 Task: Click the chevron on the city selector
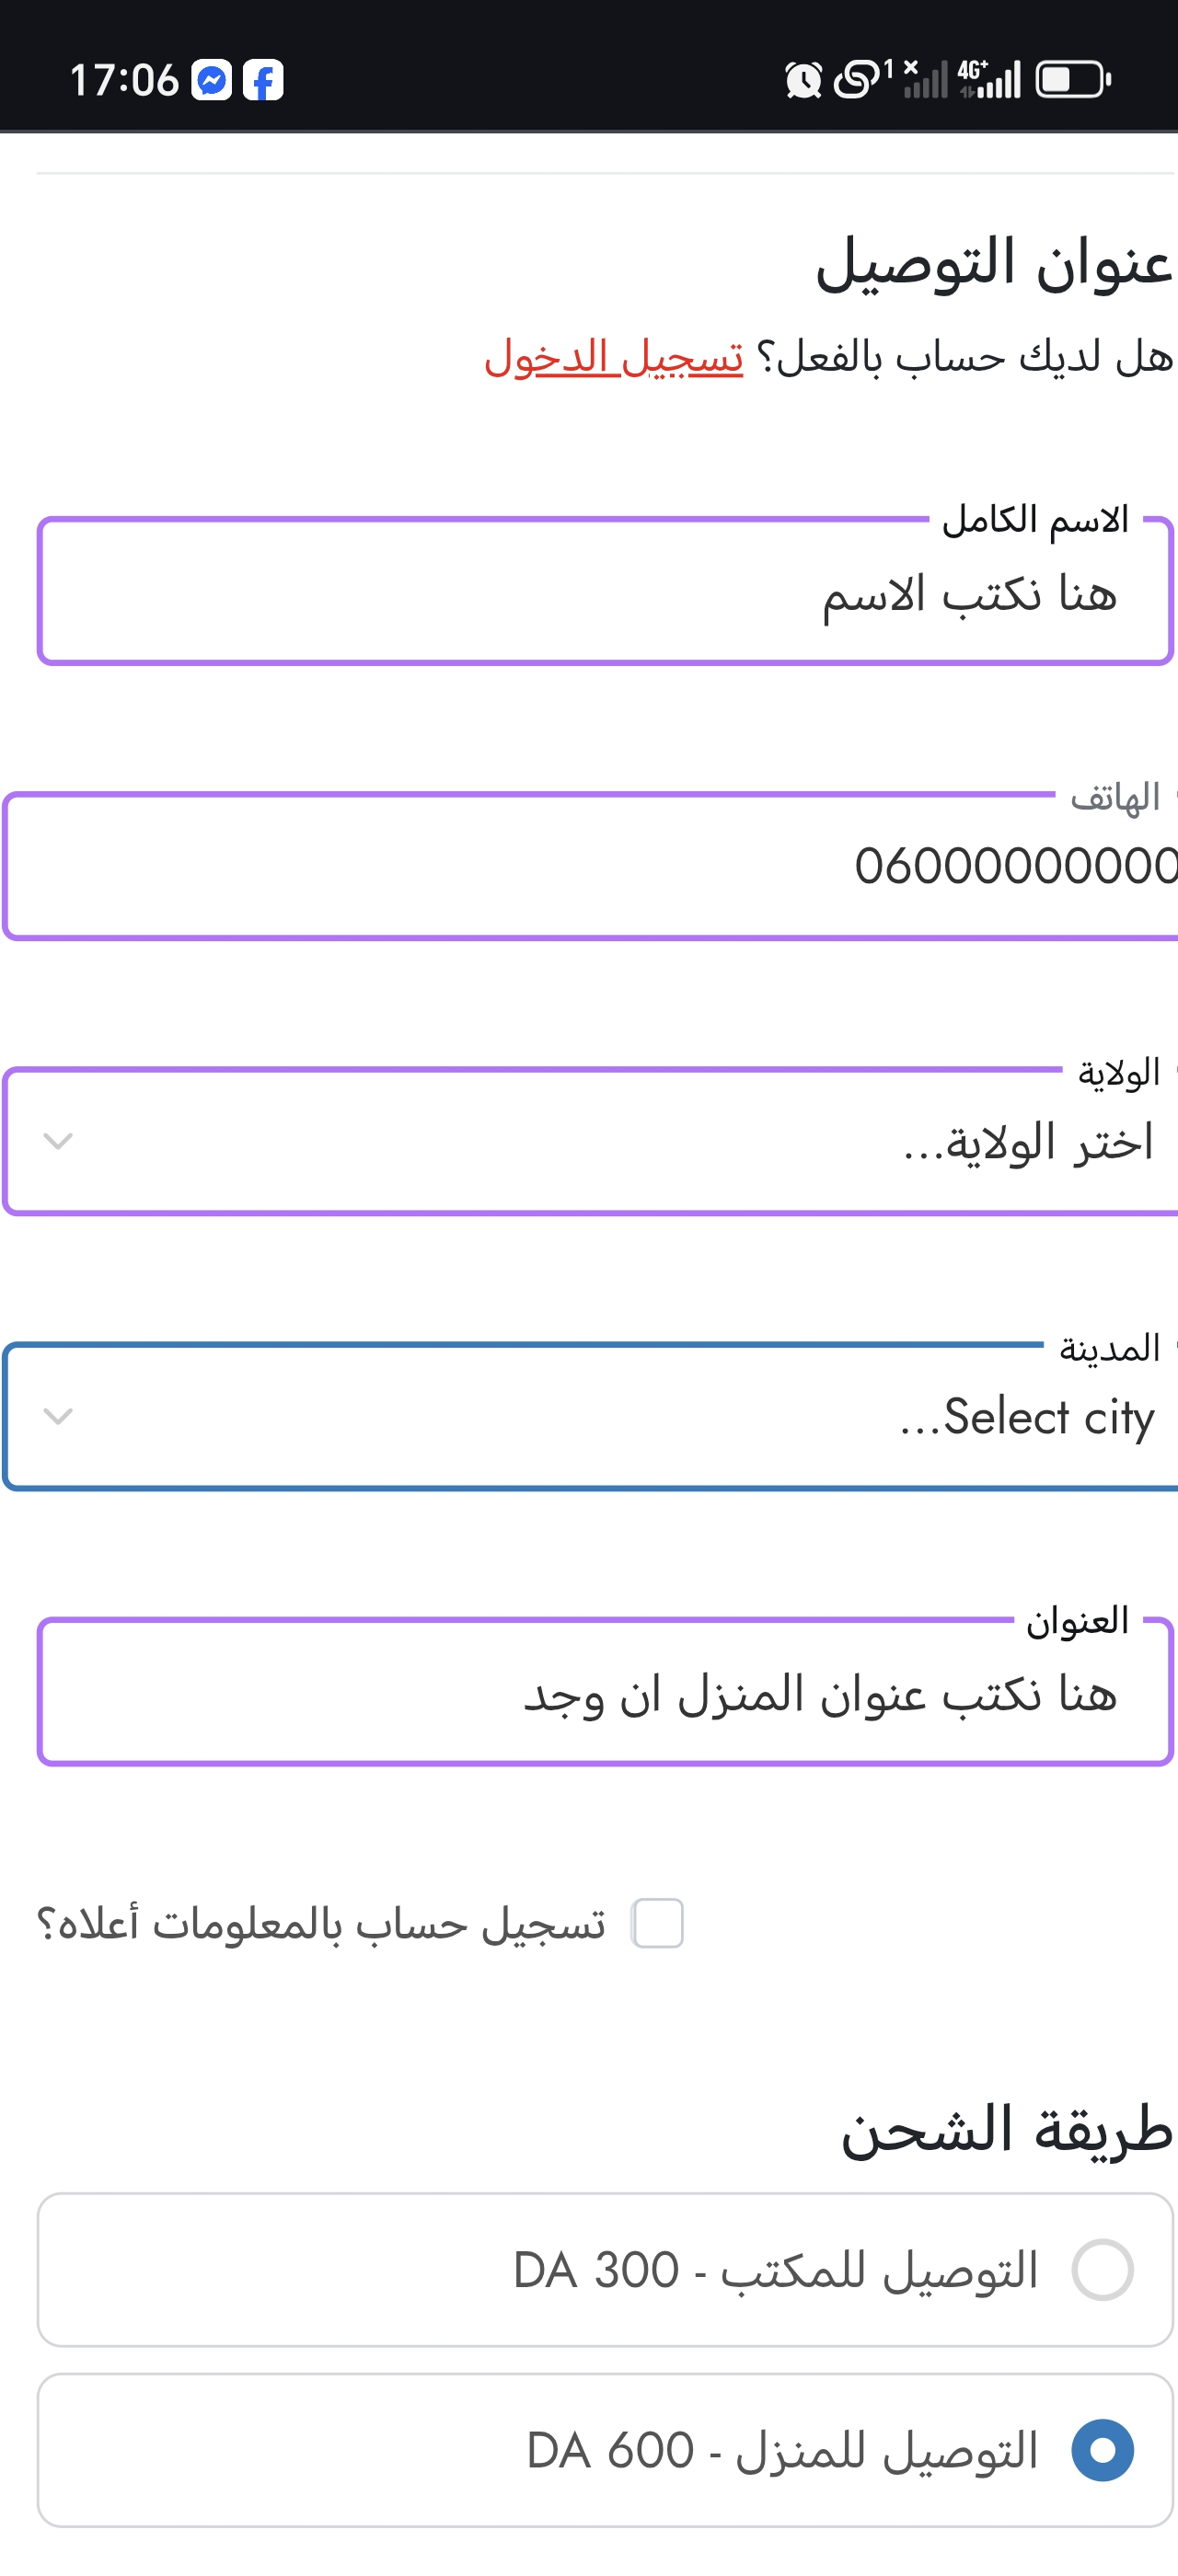point(57,1416)
